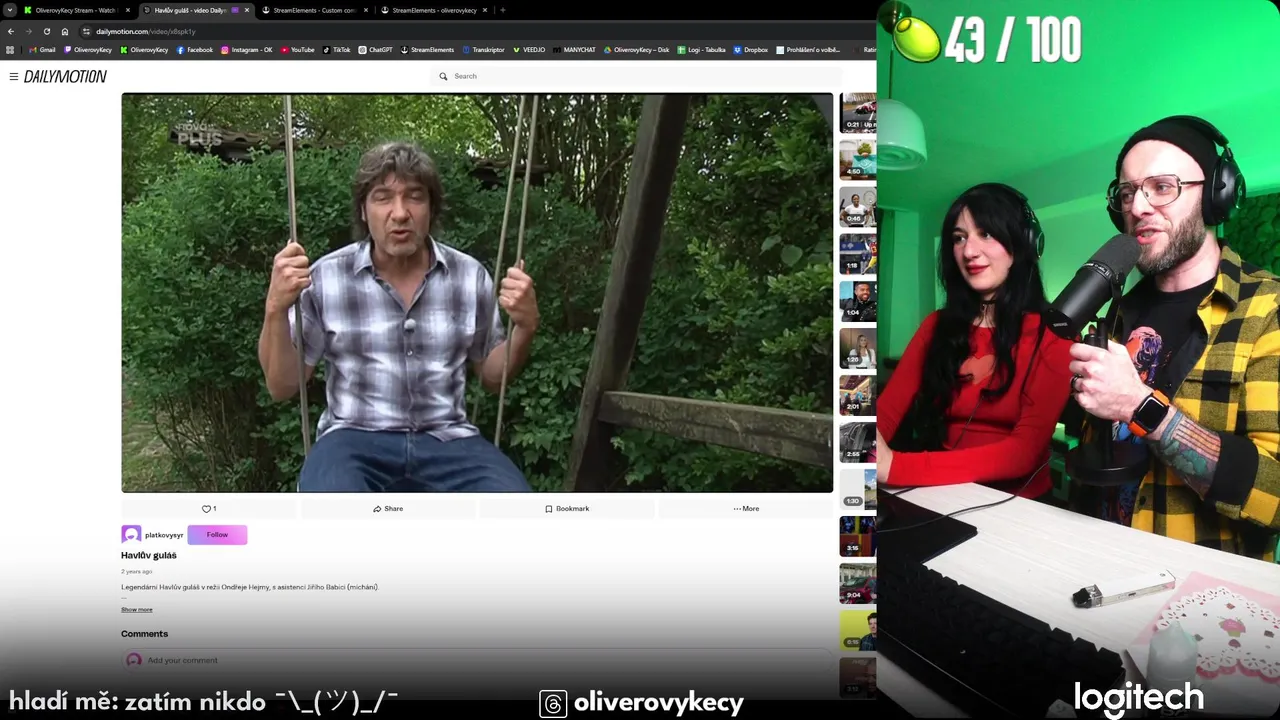The height and width of the screenshot is (720, 1280).
Task: Share the Havlův guláš video
Action: pyautogui.click(x=388, y=509)
